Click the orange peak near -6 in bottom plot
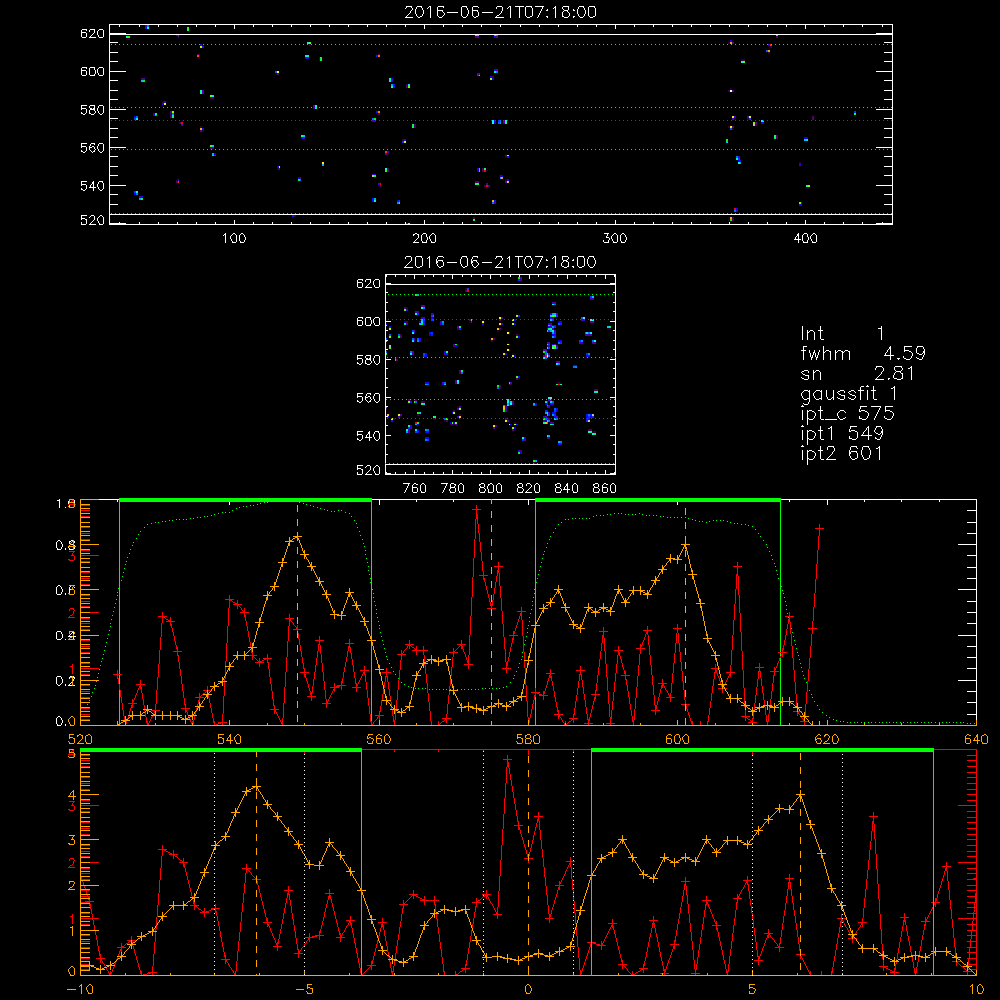This screenshot has width=1000, height=1000. point(256,786)
